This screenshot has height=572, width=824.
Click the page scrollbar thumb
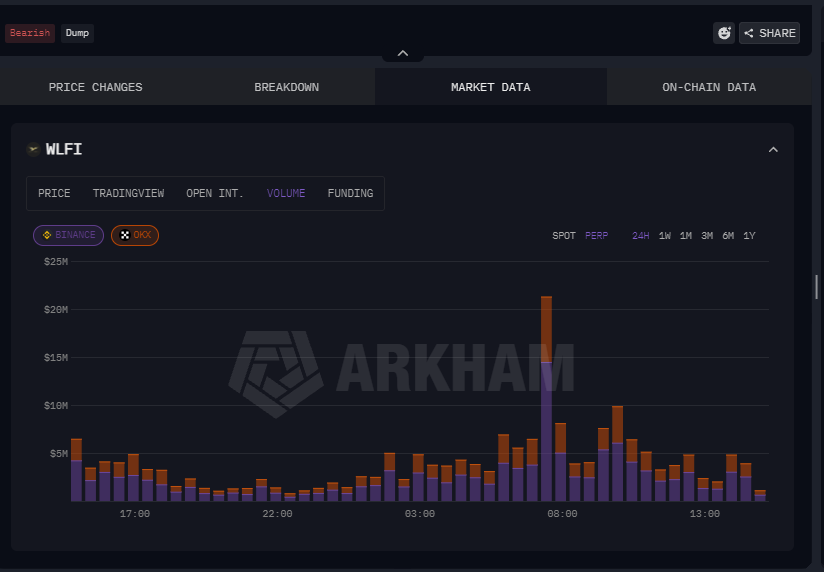point(816,287)
